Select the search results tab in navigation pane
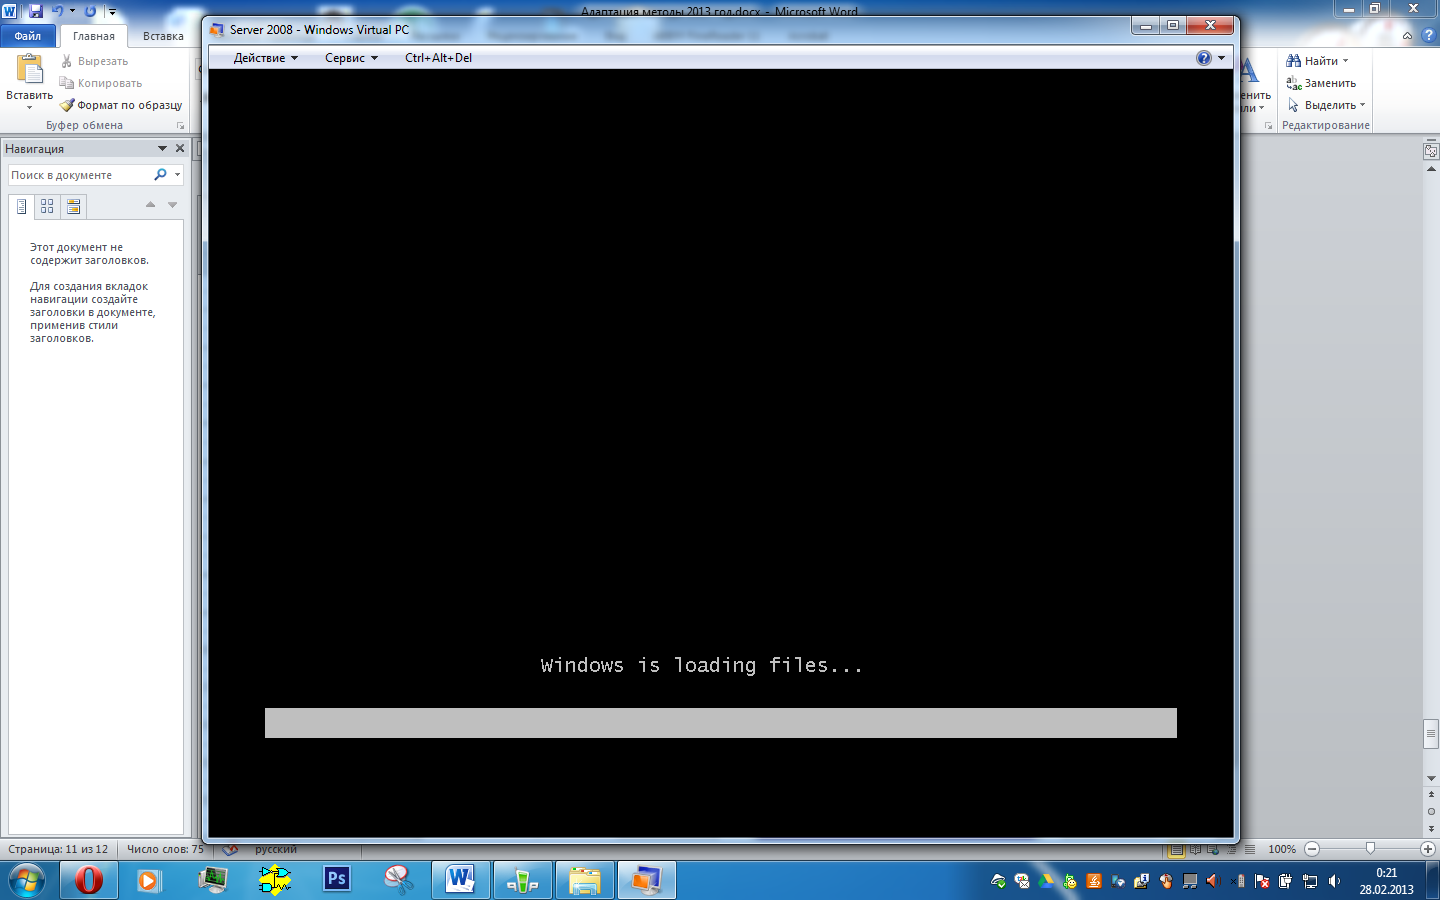 pyautogui.click(x=73, y=207)
